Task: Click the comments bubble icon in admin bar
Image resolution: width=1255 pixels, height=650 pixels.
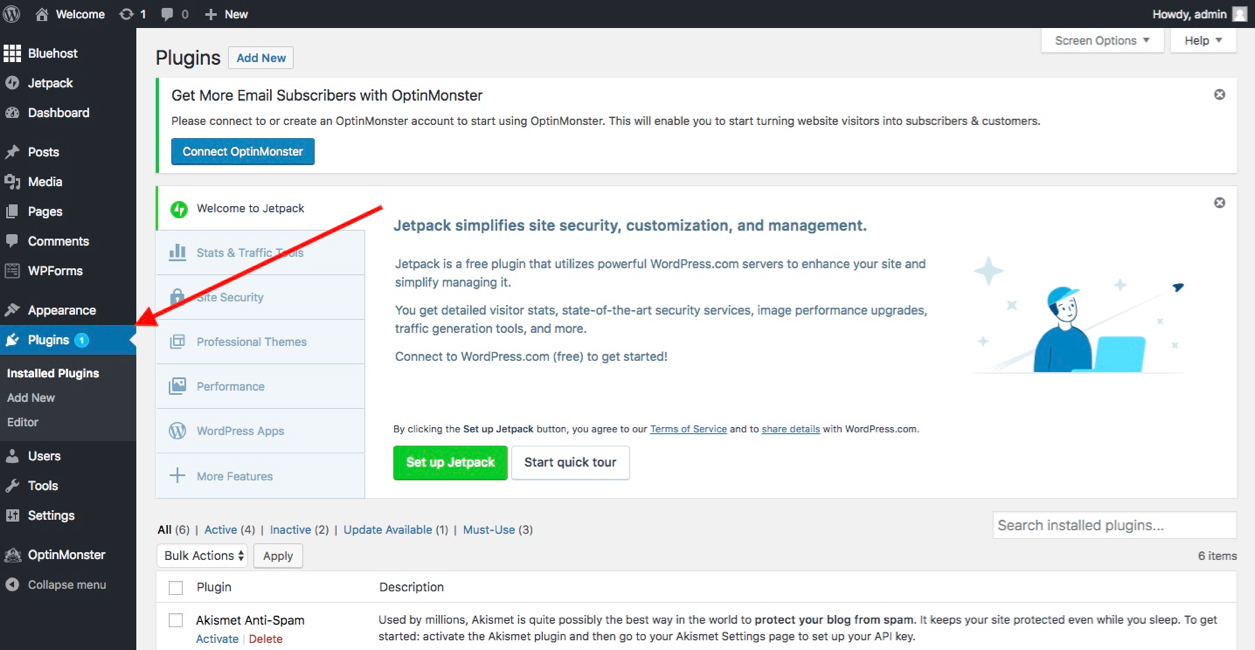Action: [x=168, y=14]
